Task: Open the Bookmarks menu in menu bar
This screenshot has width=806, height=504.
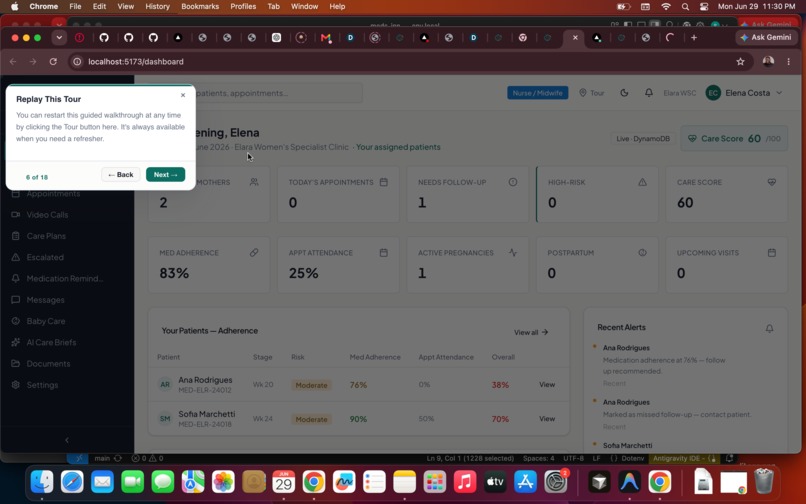Action: (x=200, y=7)
